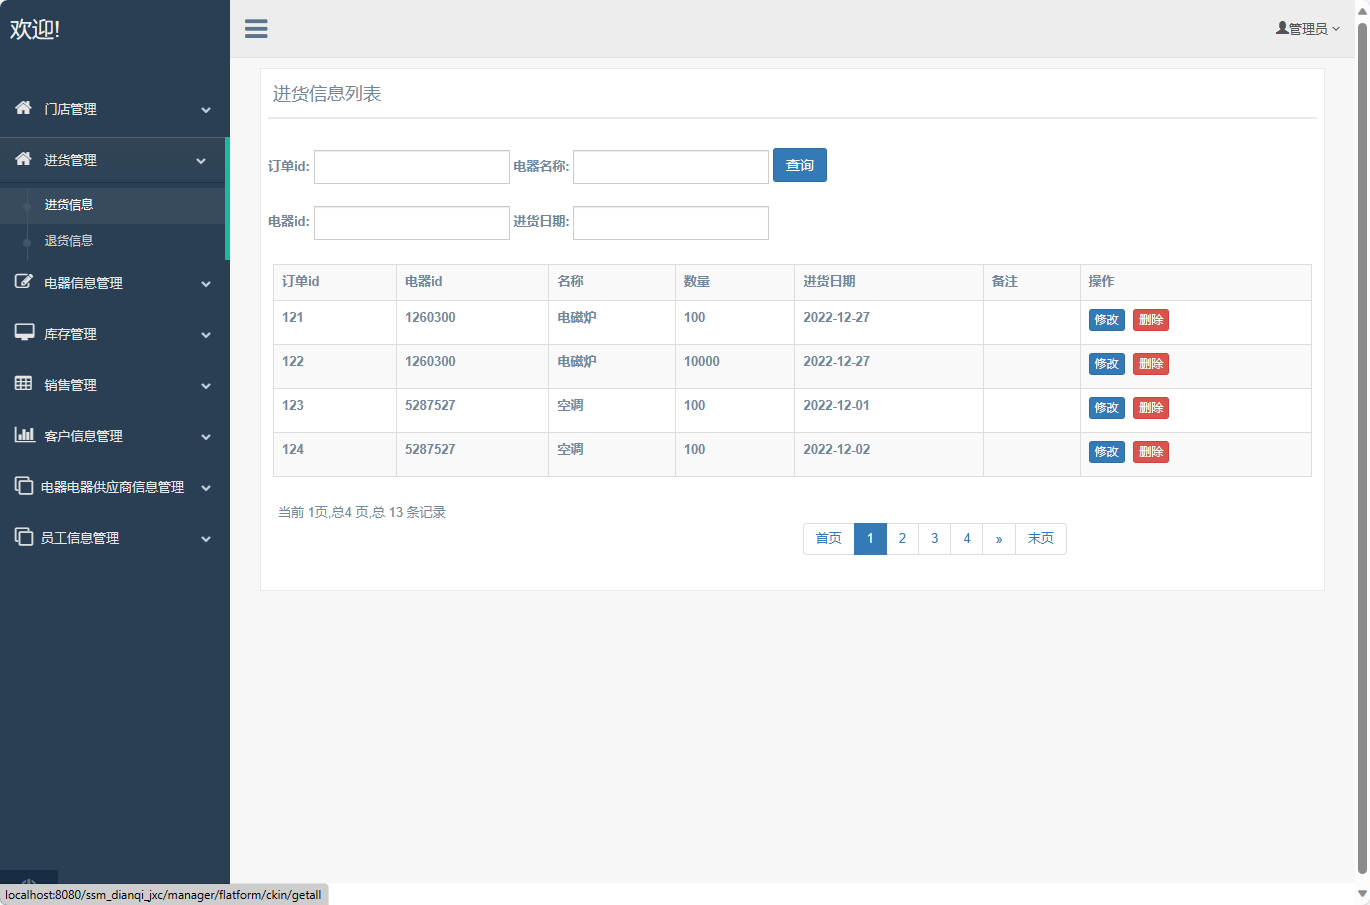1370x905 pixels.
Task: Click 修改 for order 121
Action: 1106,320
